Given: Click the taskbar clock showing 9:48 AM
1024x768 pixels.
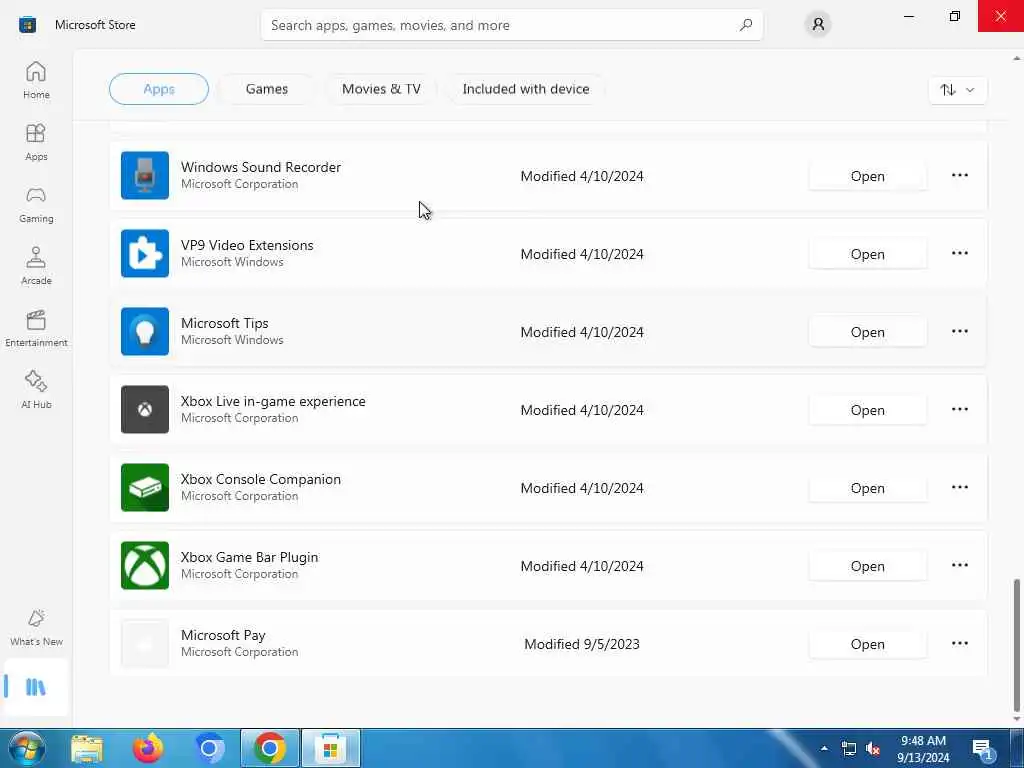Looking at the screenshot, I should click(x=923, y=749).
